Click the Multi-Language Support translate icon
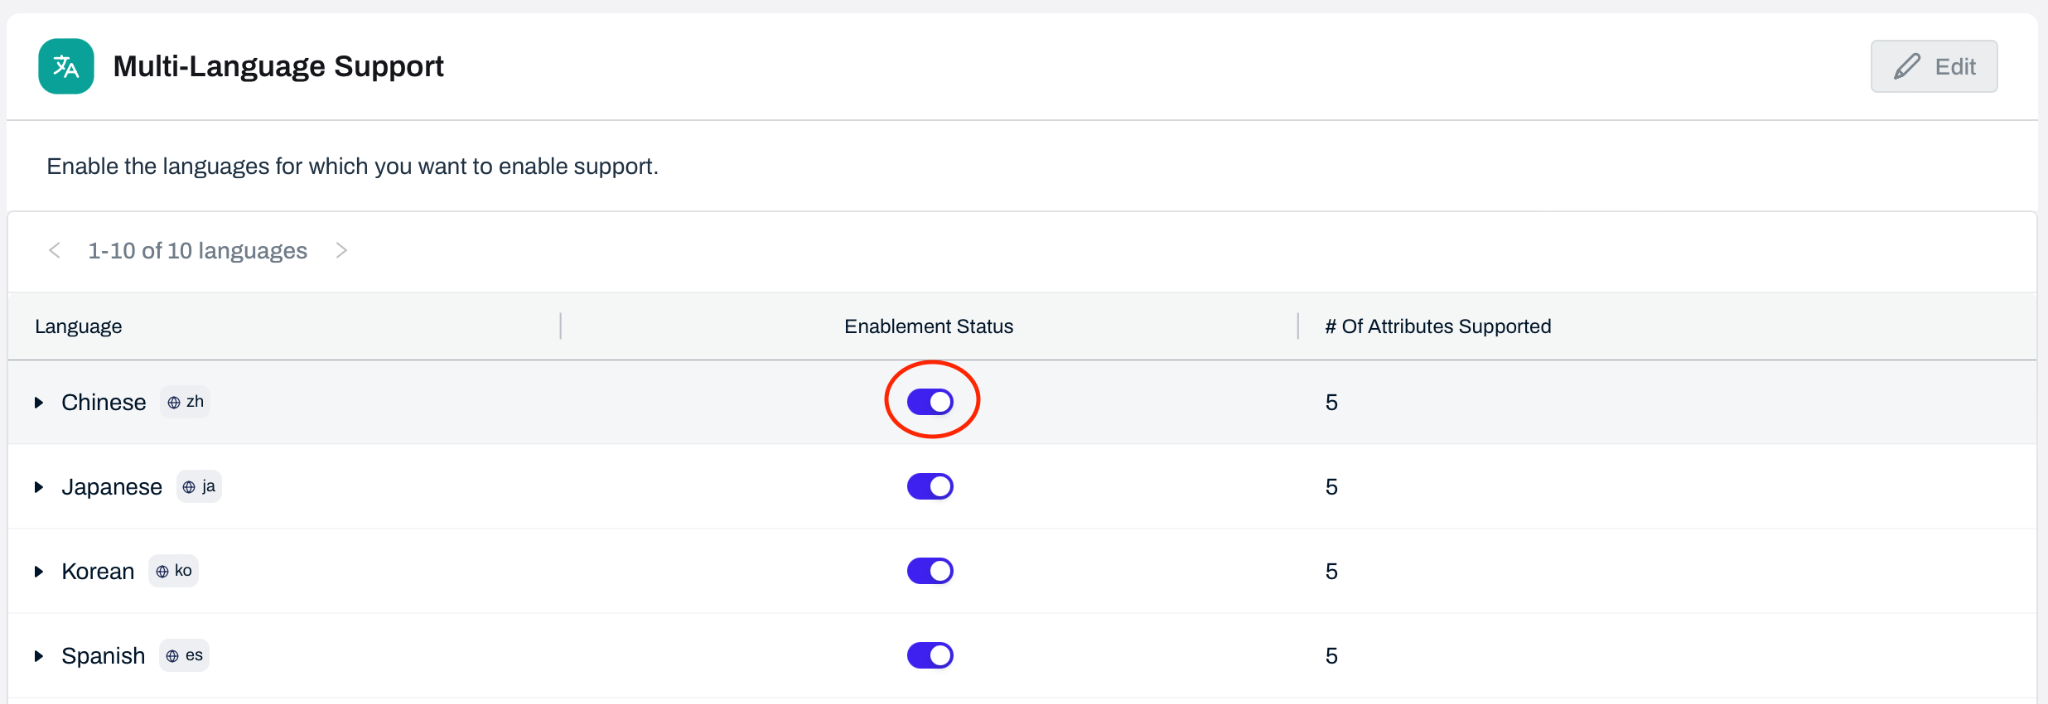The width and height of the screenshot is (2048, 704). (x=66, y=66)
